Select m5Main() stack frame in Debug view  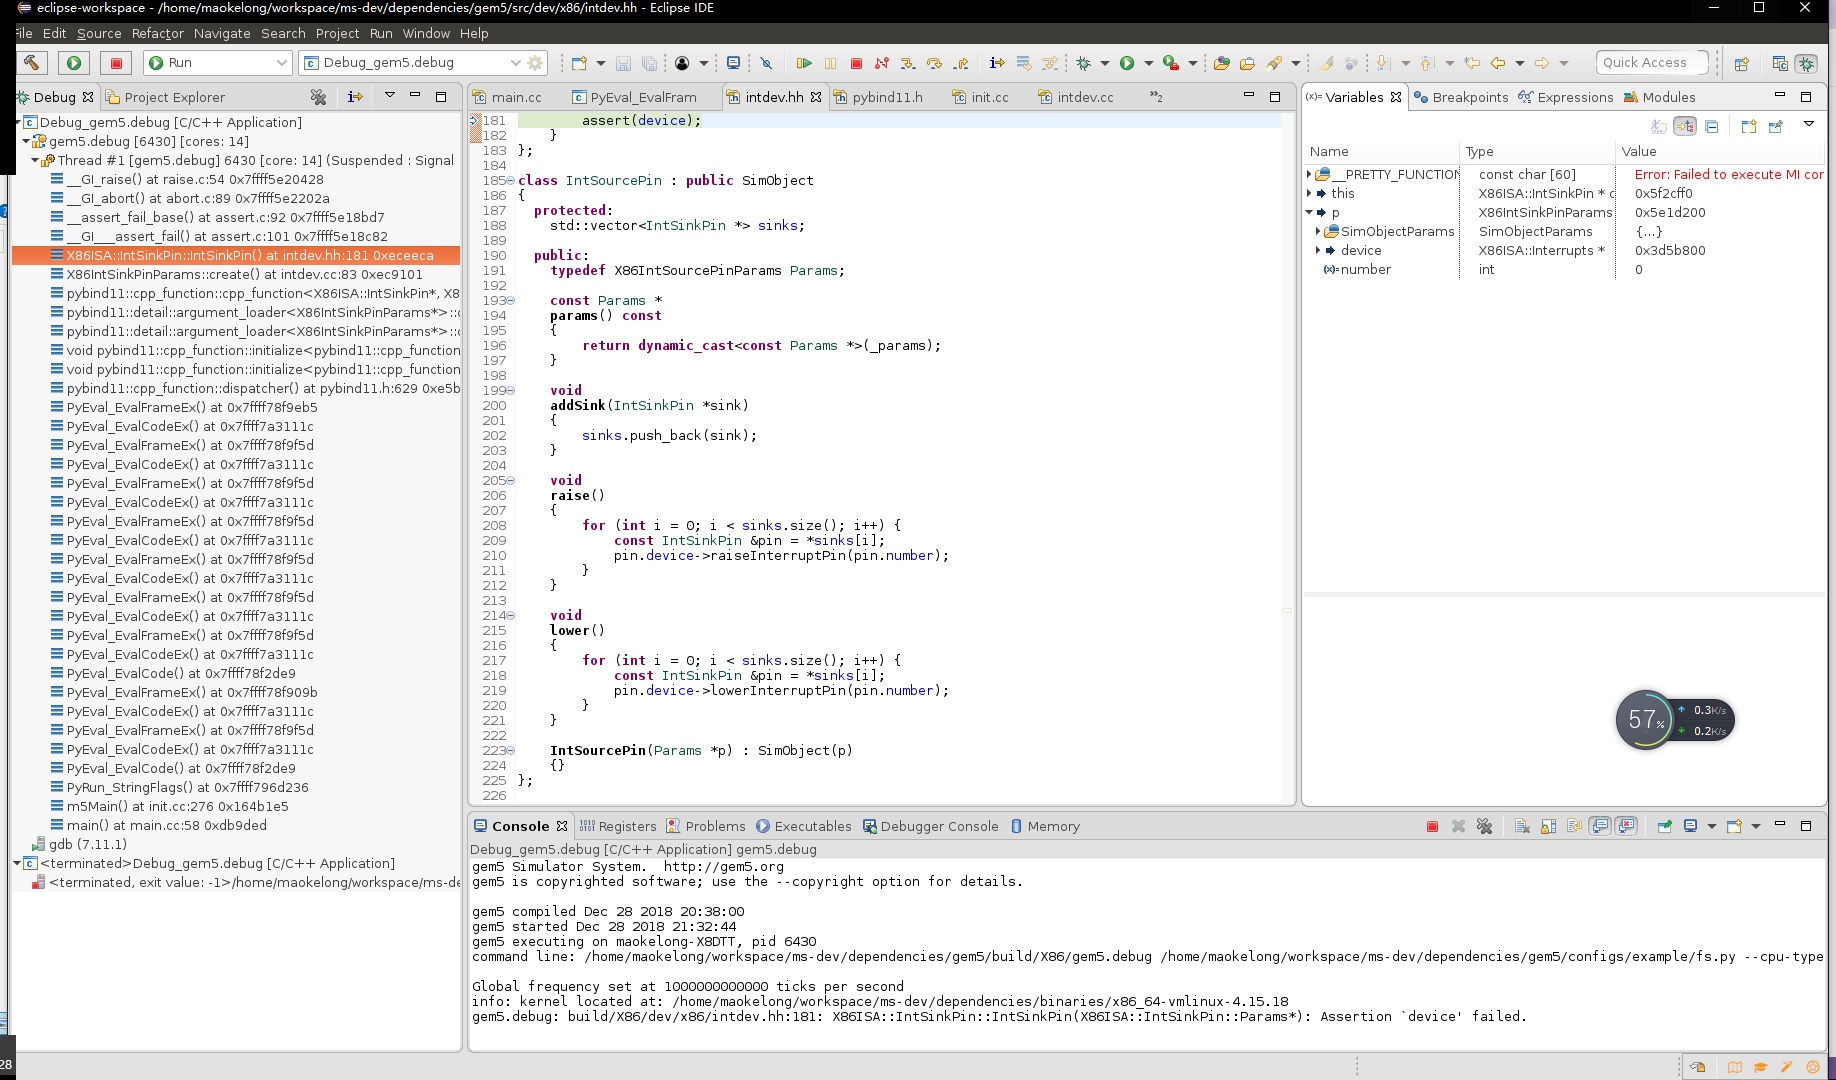pos(177,806)
